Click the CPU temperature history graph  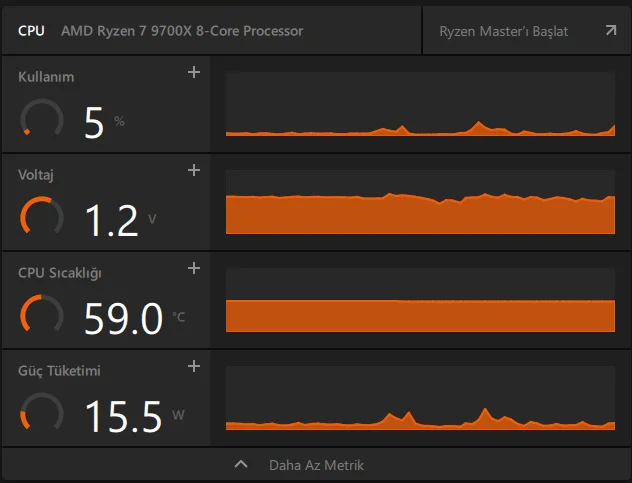click(420, 300)
